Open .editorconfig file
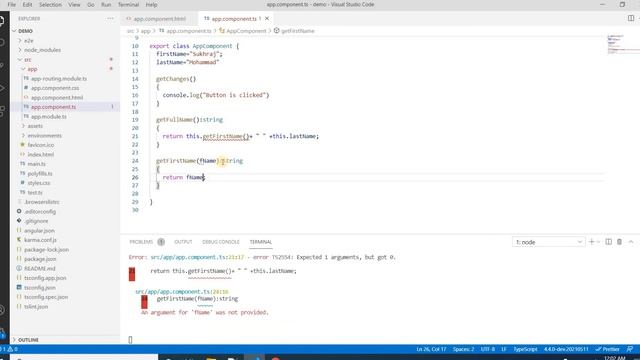Viewport: 640px width, 360px height. pos(40,211)
